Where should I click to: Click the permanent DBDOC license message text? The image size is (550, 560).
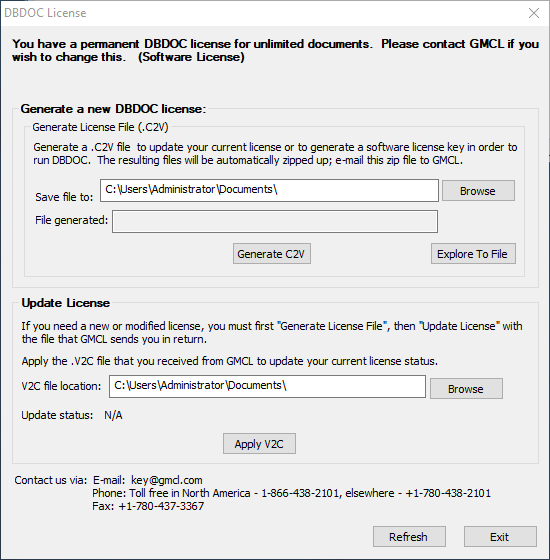tap(275, 50)
